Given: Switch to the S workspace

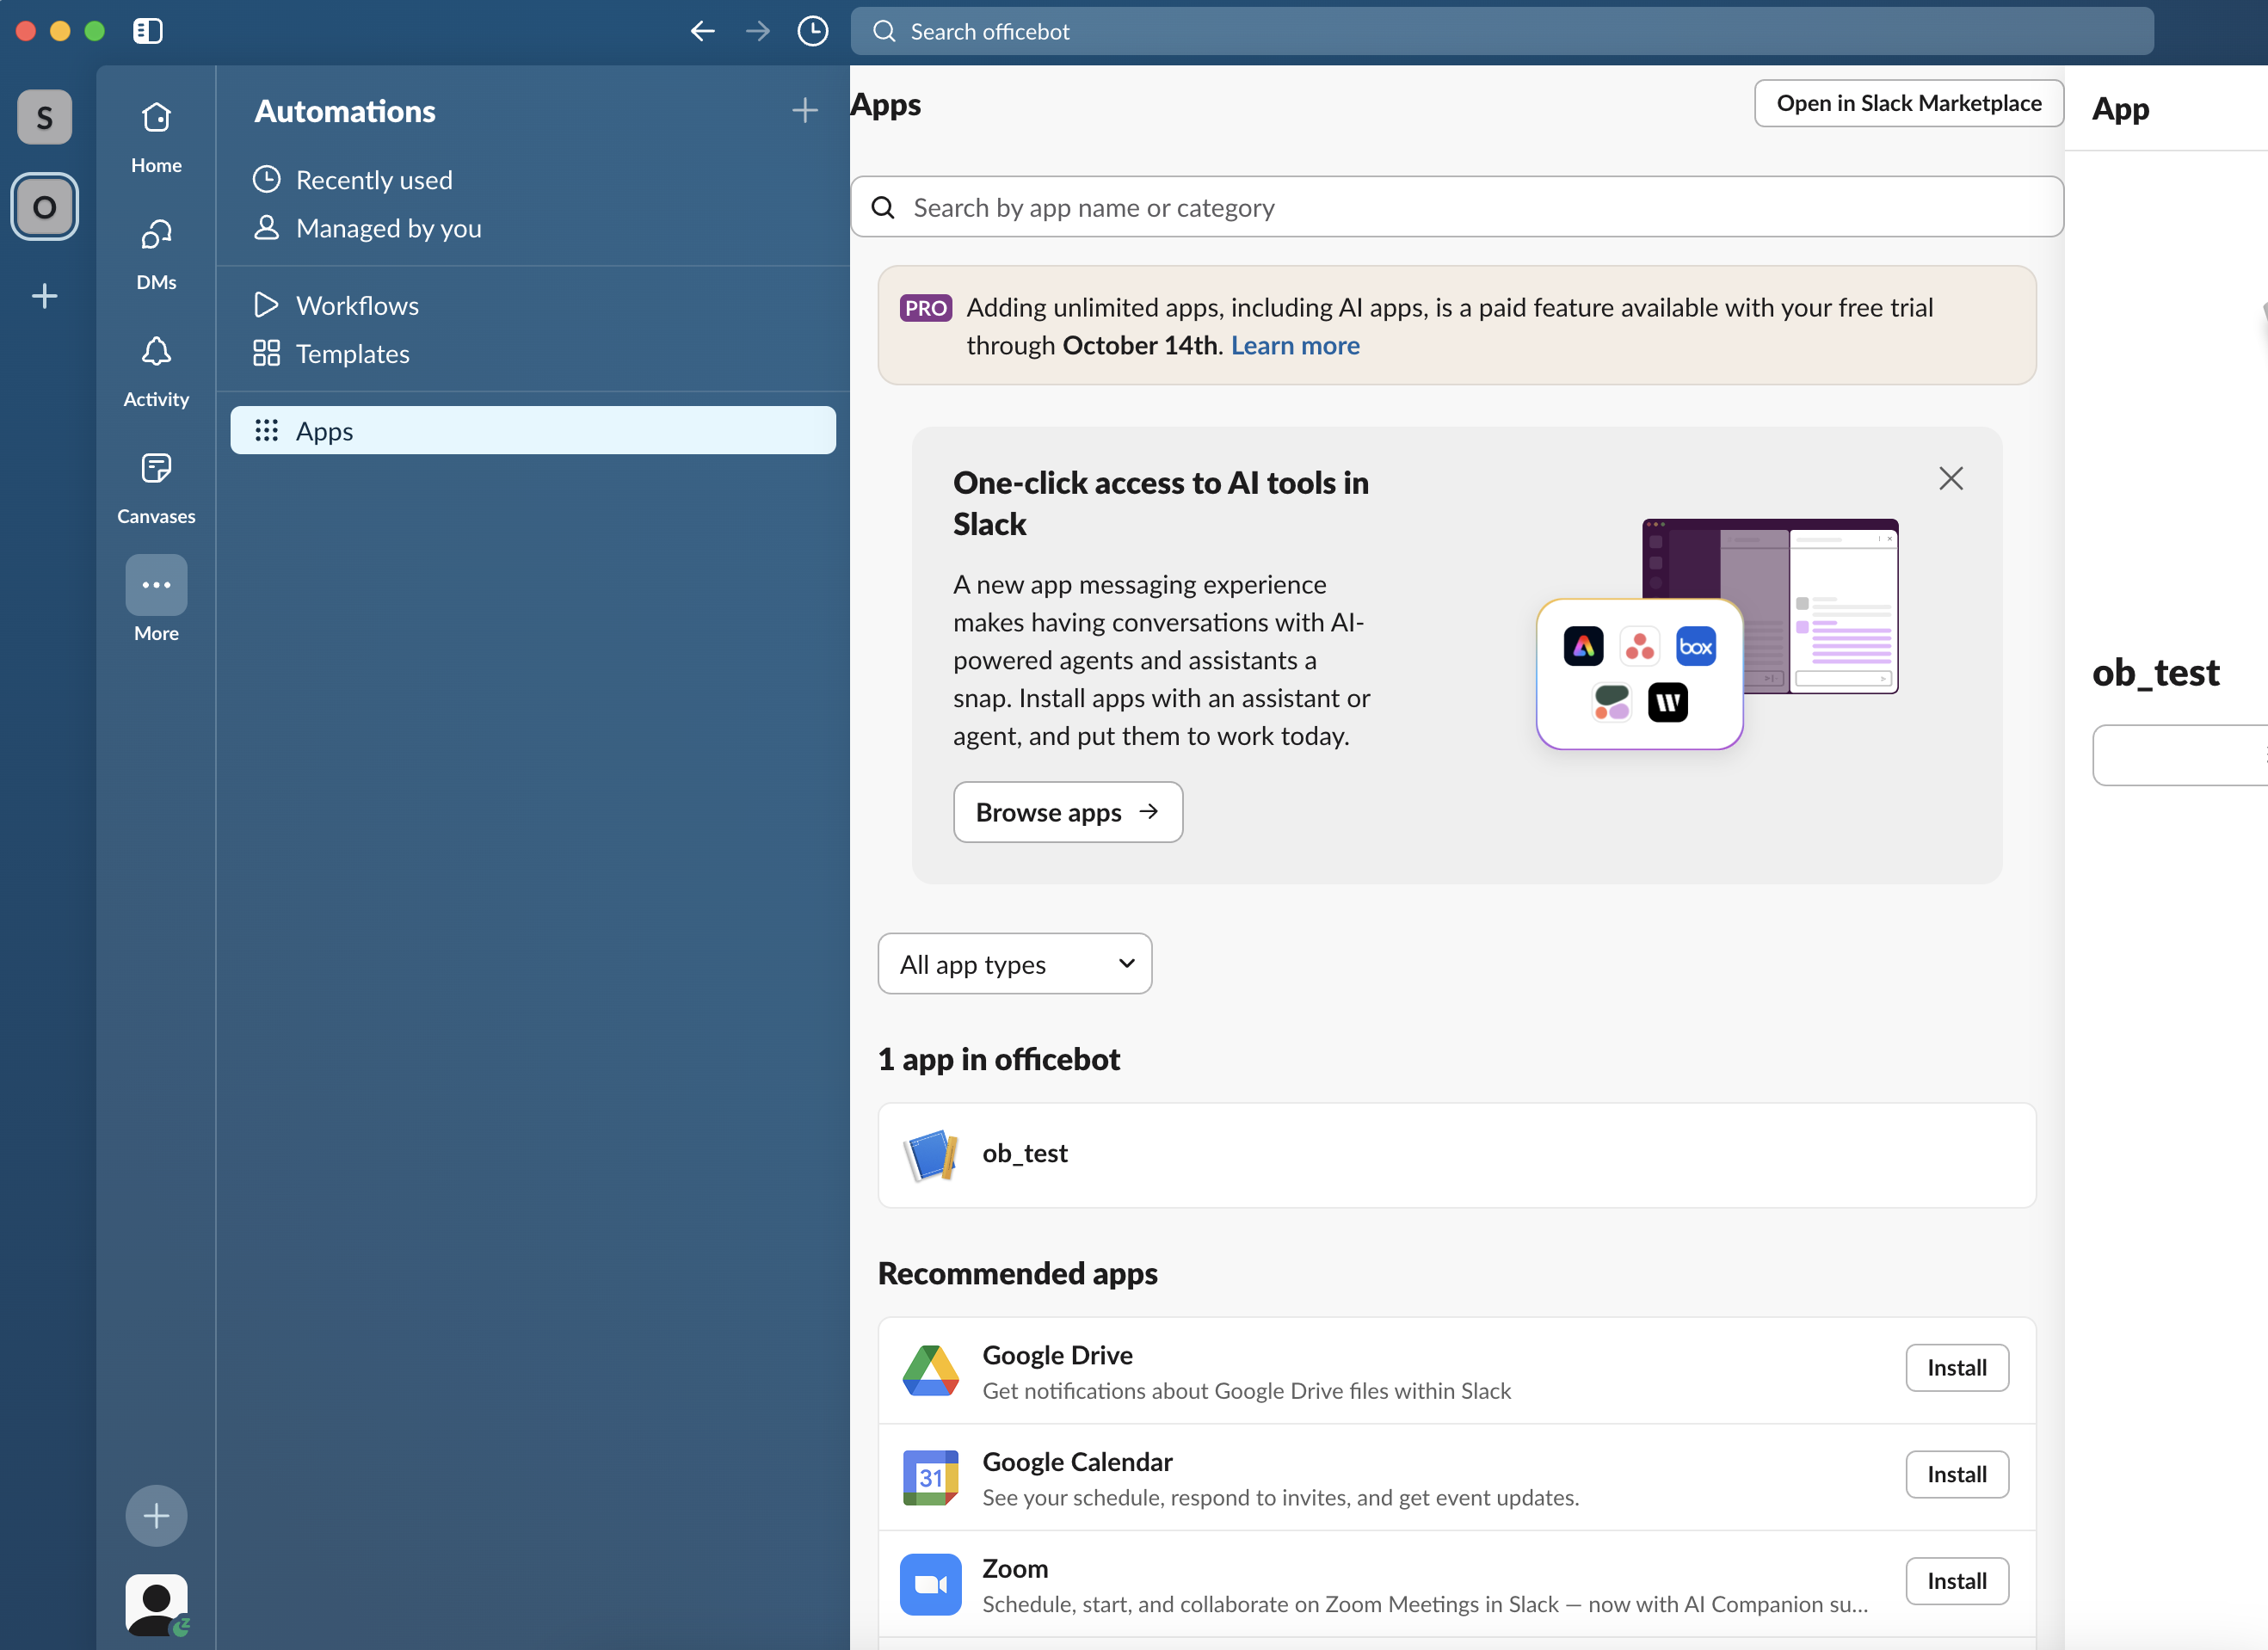Looking at the screenshot, I should [x=44, y=117].
